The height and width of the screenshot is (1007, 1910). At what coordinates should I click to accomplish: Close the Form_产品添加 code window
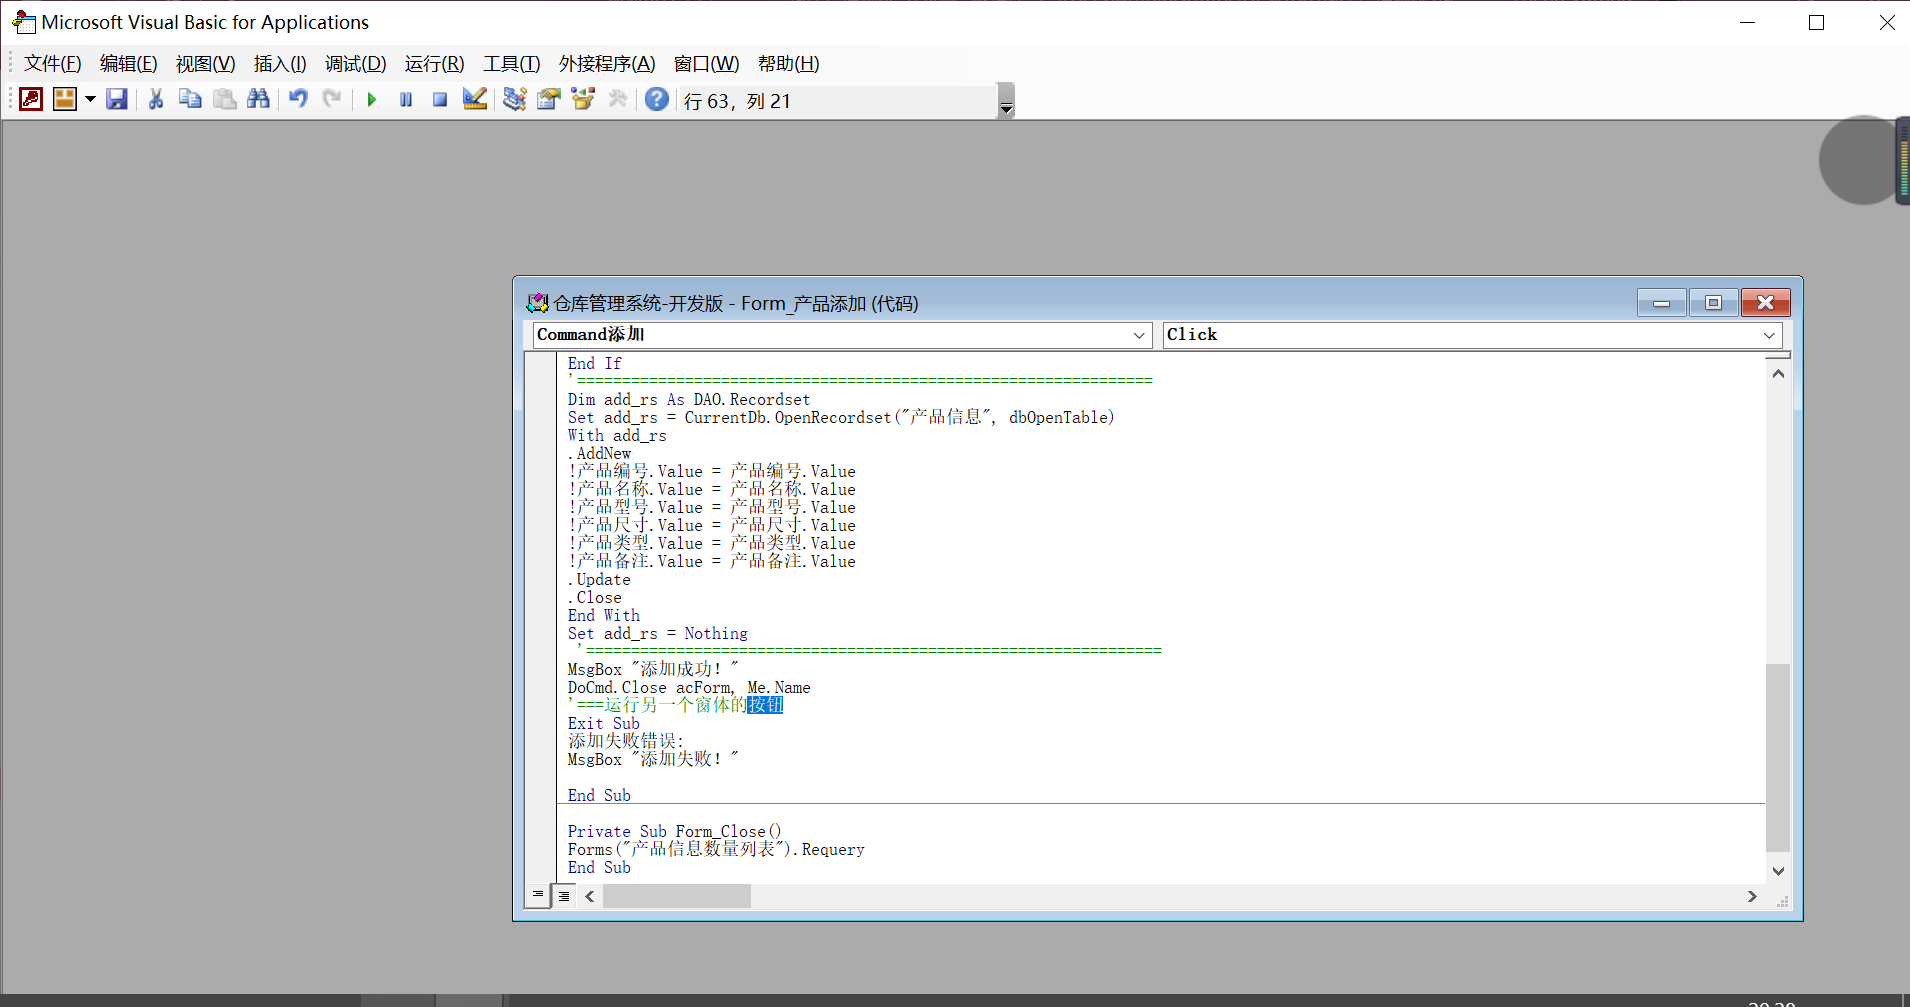[1765, 303]
